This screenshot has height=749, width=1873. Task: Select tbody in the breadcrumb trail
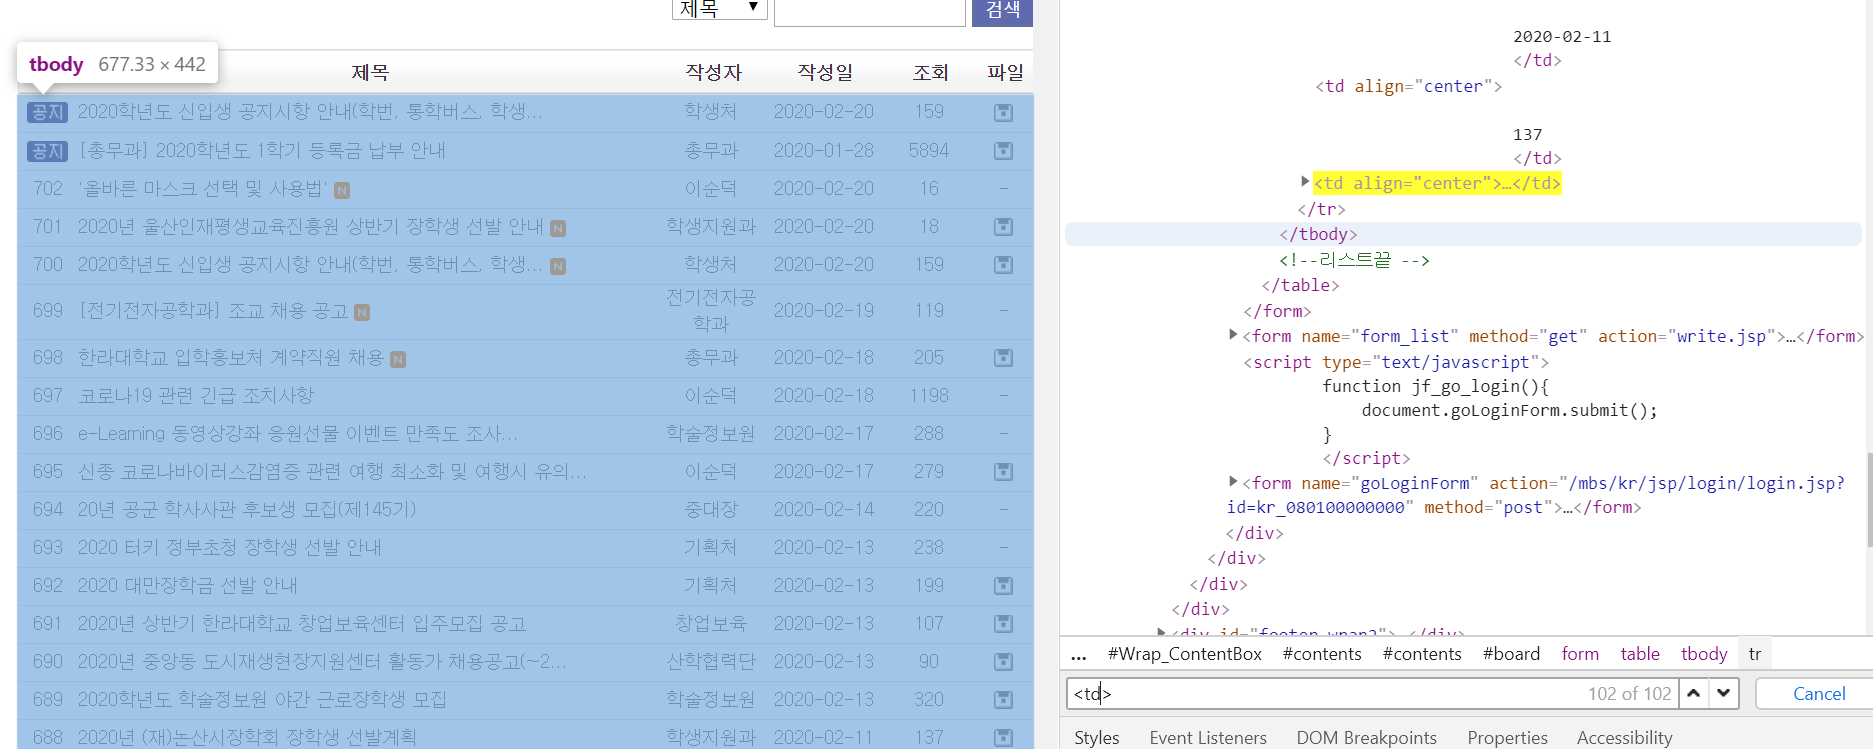pyautogui.click(x=1703, y=654)
